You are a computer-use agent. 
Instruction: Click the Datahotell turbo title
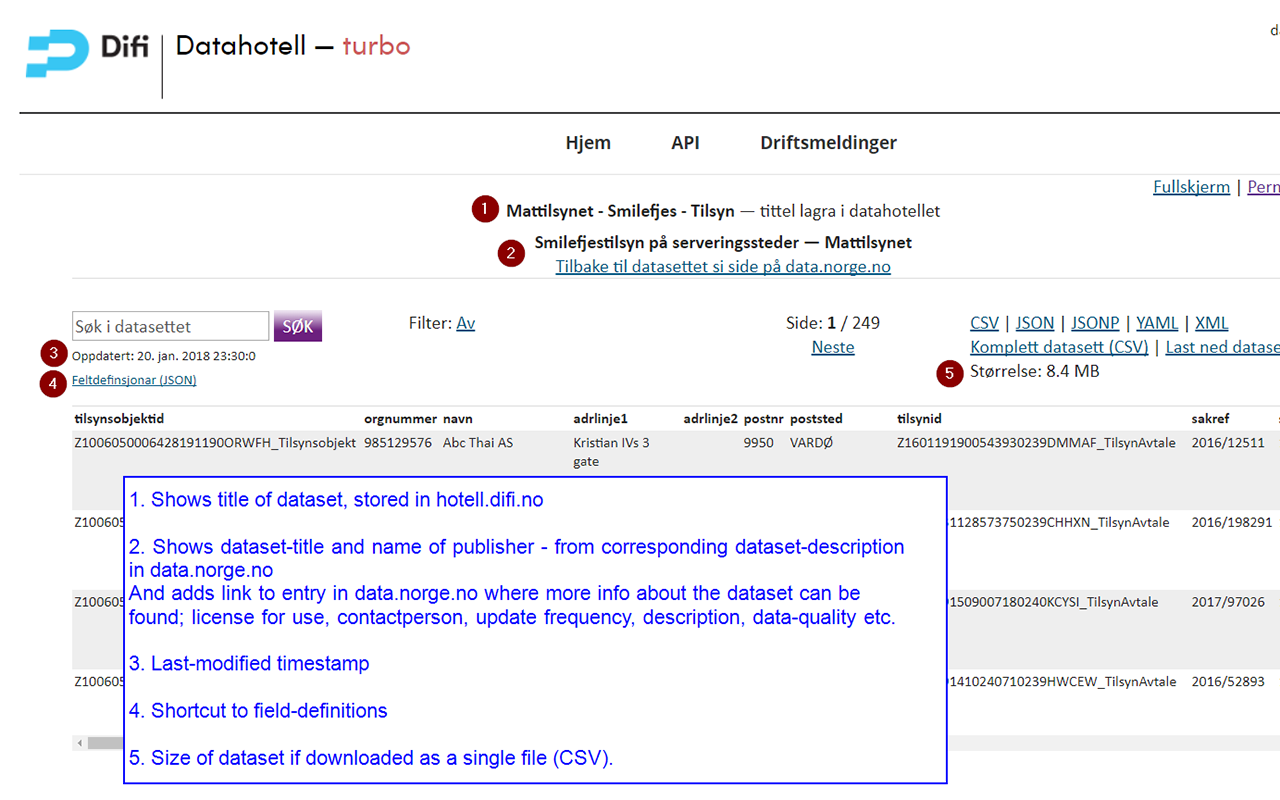click(293, 46)
